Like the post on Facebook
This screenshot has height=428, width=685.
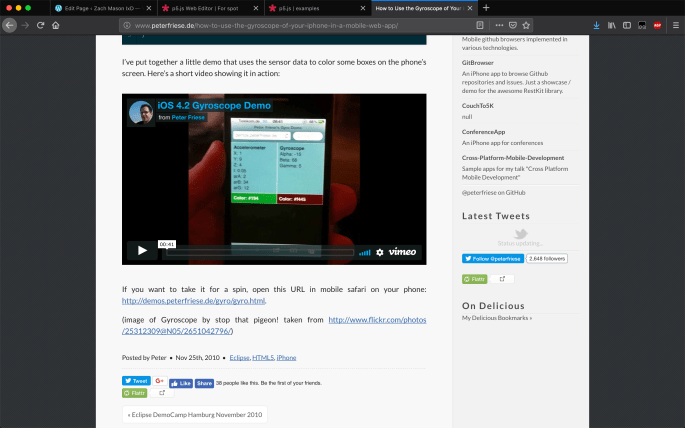(x=181, y=383)
